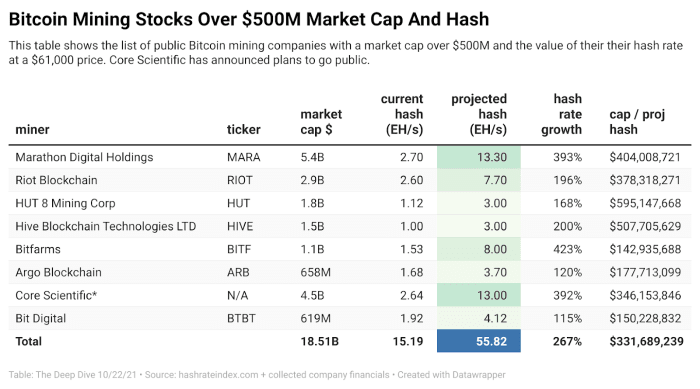Viewport: 700px width, 389px height.
Task: Select the Riot Blockchain miner name
Action: pos(56,180)
